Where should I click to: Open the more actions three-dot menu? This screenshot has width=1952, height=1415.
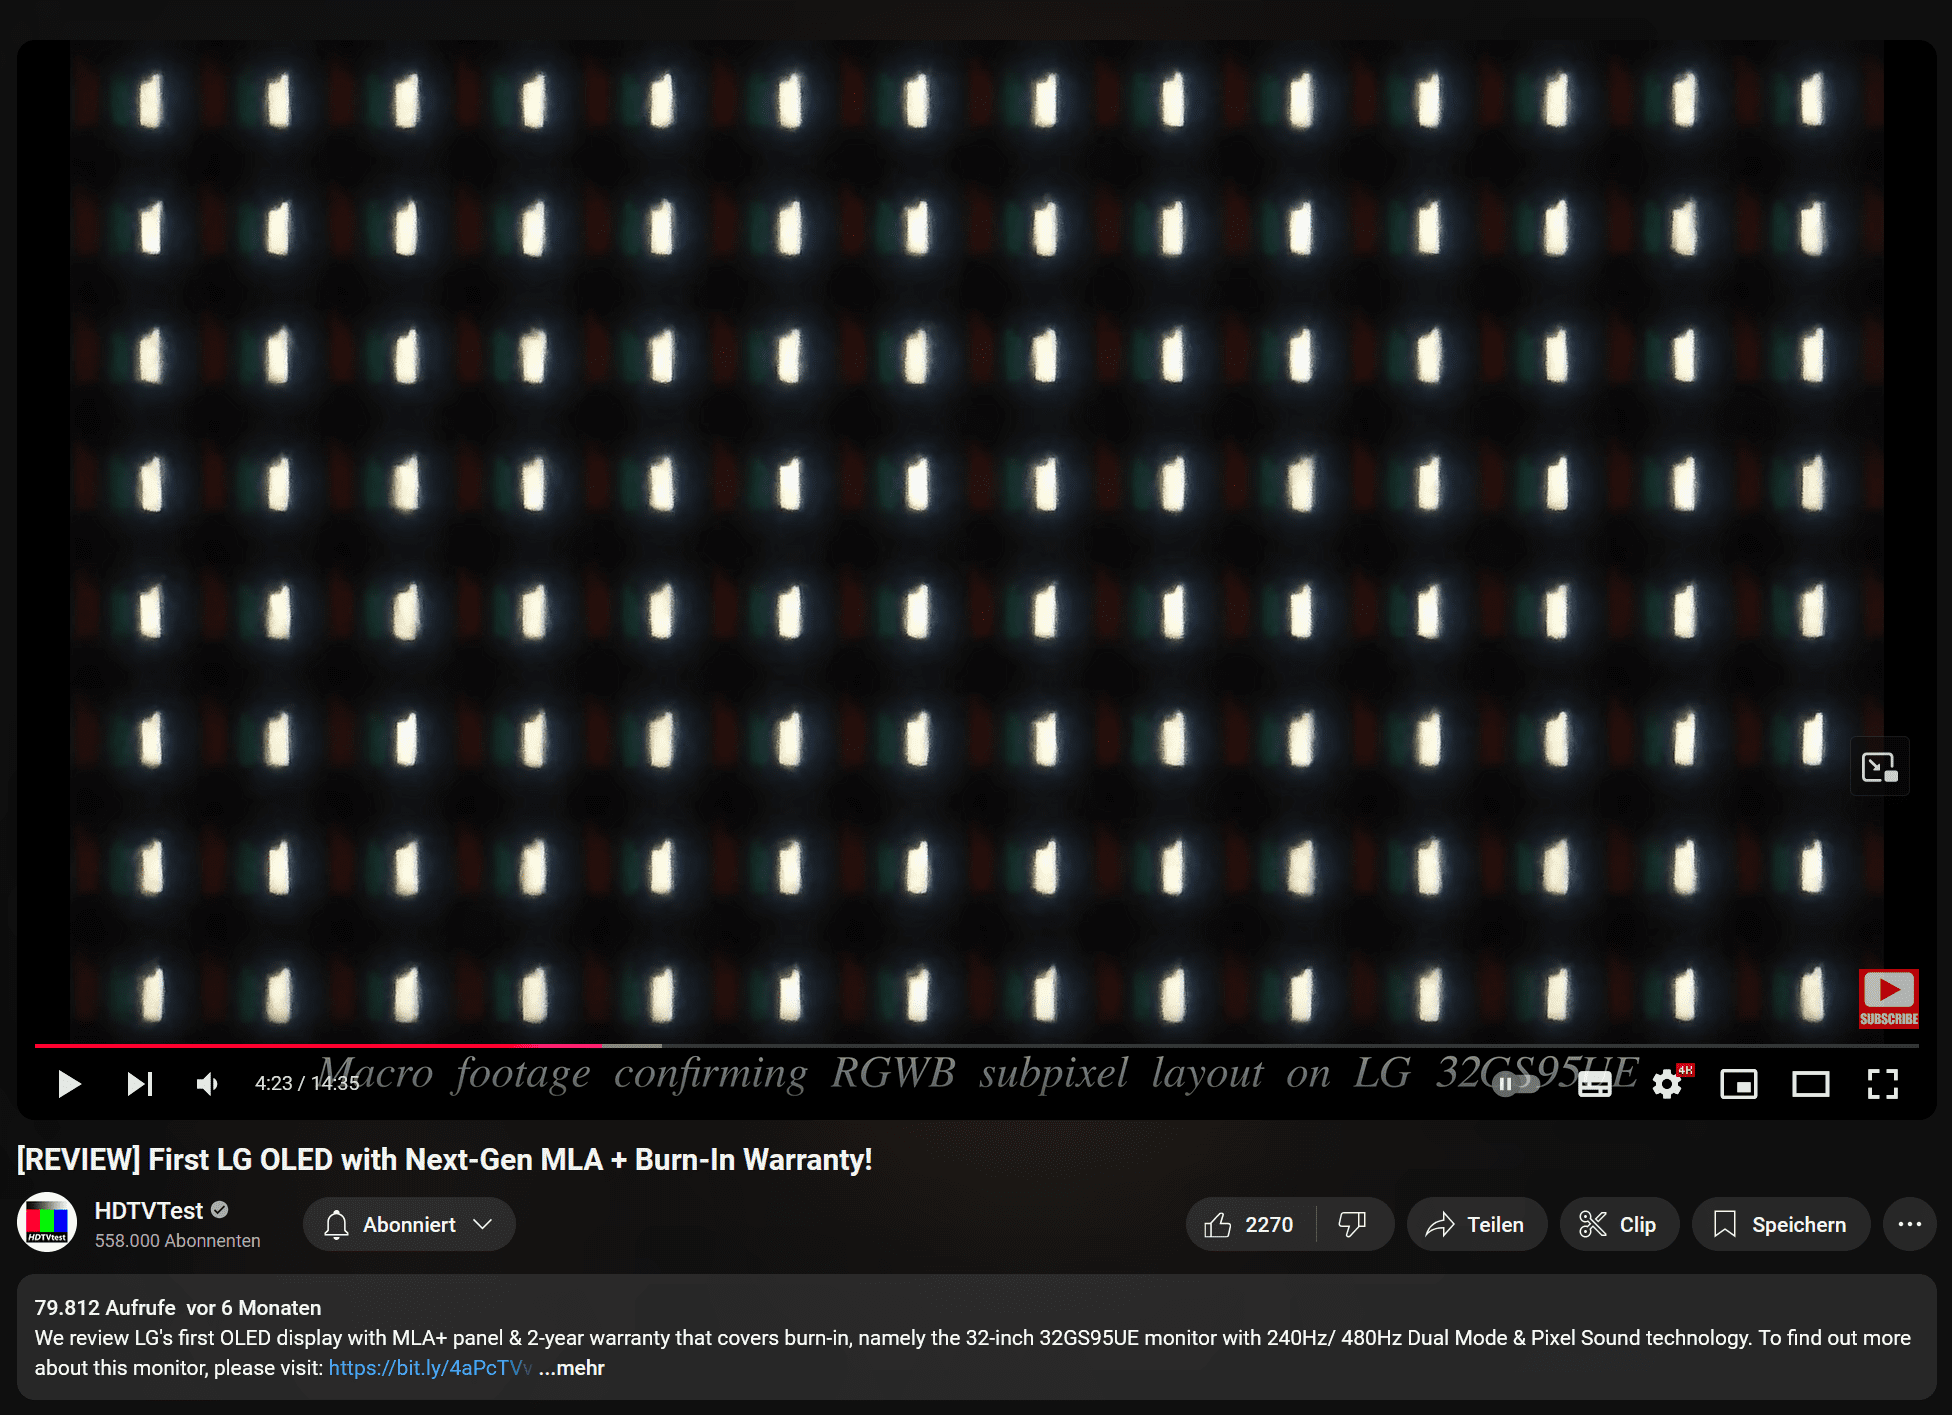click(1909, 1224)
